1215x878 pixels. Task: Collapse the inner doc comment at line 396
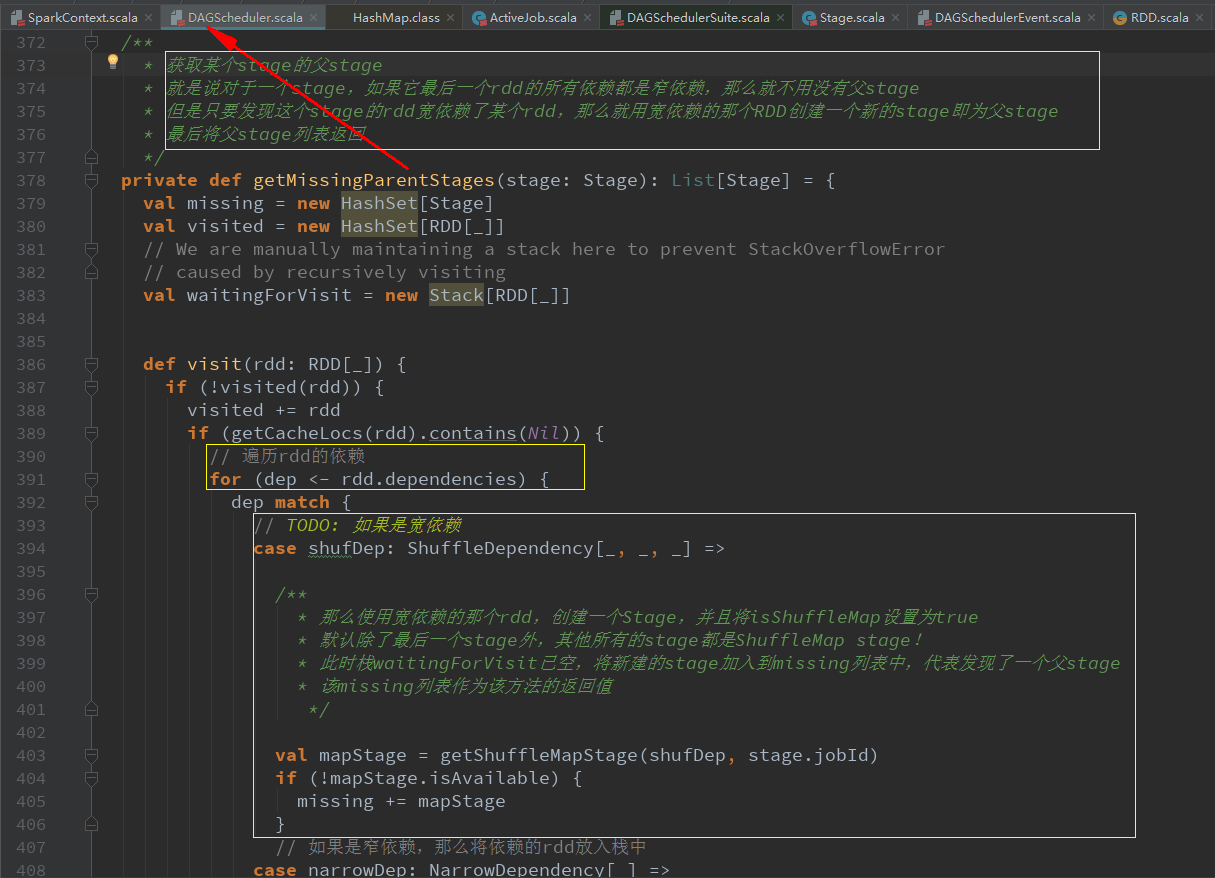tap(91, 594)
